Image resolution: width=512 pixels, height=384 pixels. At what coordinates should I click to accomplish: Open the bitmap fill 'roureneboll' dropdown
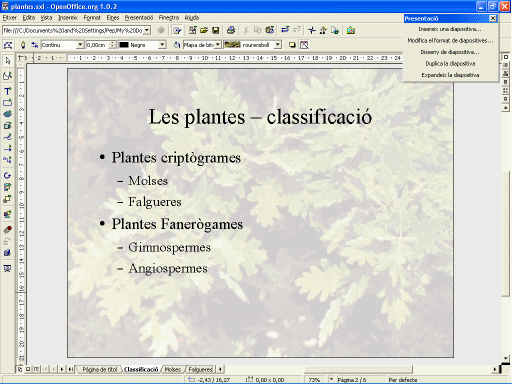(278, 45)
